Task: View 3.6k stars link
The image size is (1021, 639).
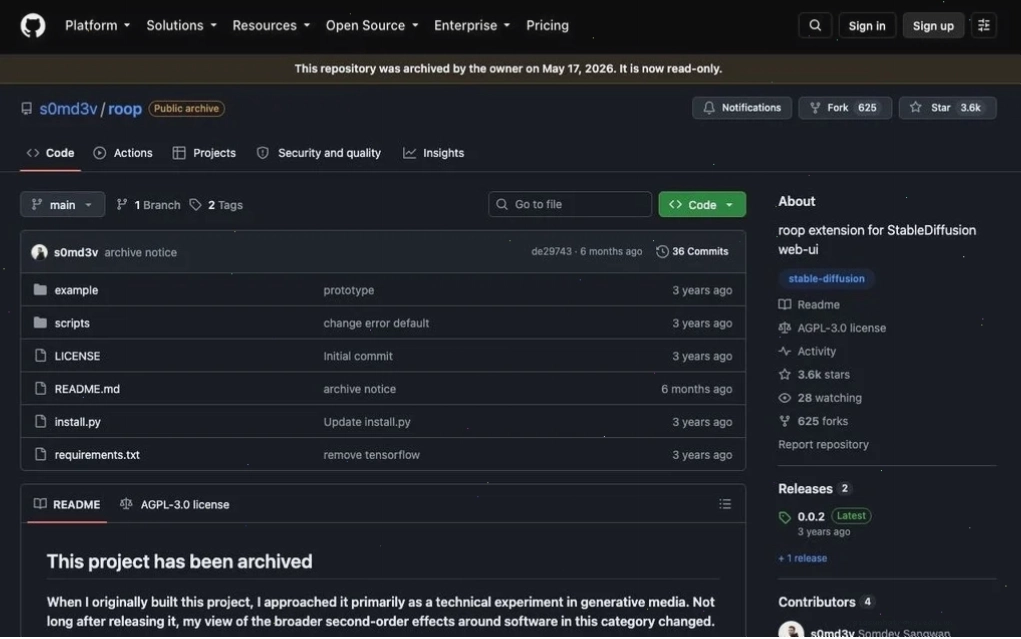Action: click(814, 375)
